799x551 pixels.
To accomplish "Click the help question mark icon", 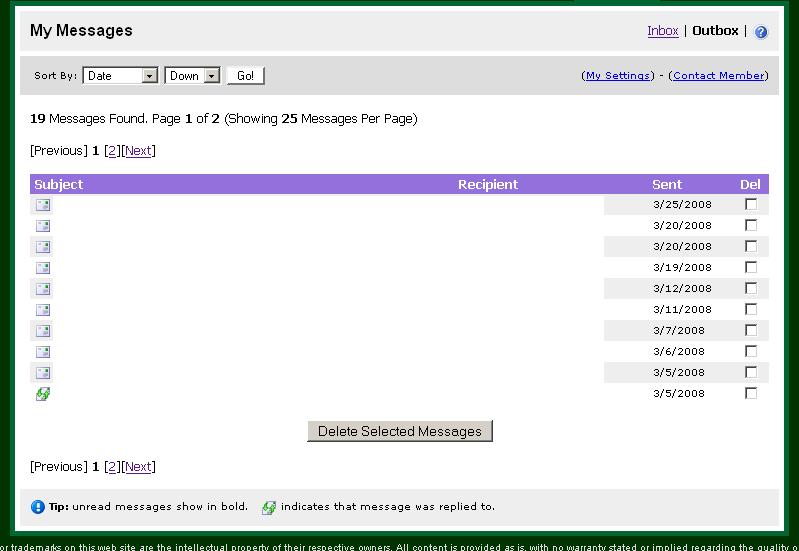I will 761,32.
